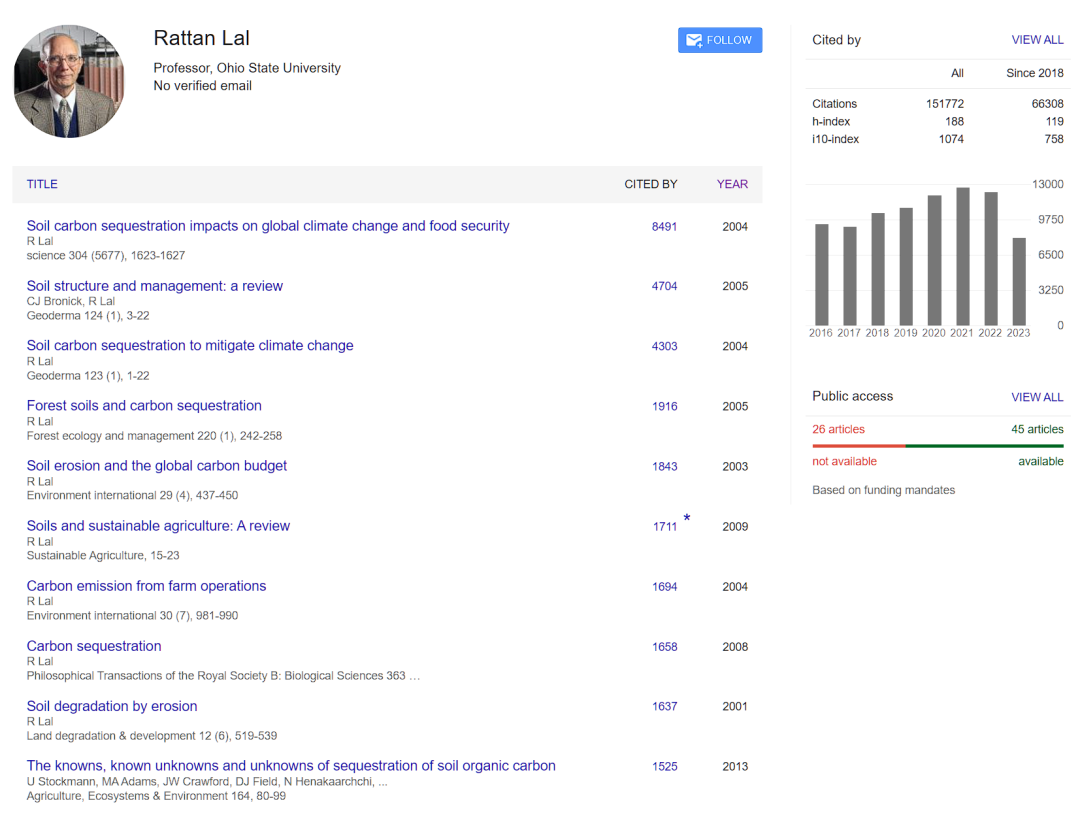This screenshot has height=813, width=1080.
Task: Open the 45 articles available link
Action: coord(1037,429)
